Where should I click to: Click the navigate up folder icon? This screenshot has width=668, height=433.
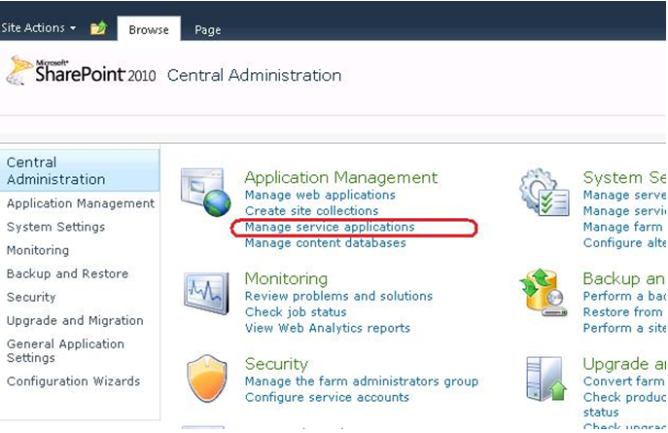pos(98,28)
